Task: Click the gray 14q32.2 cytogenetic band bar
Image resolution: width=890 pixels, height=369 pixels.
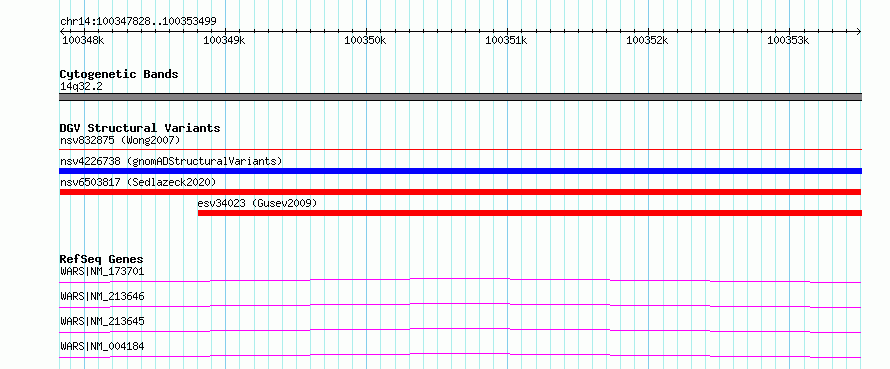Action: point(461,97)
